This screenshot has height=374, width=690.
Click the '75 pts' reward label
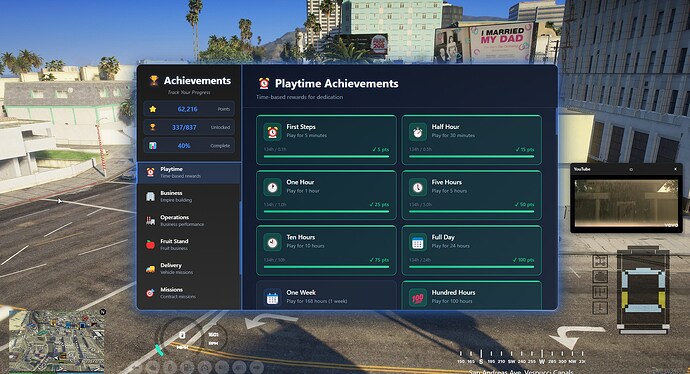pyautogui.click(x=379, y=260)
